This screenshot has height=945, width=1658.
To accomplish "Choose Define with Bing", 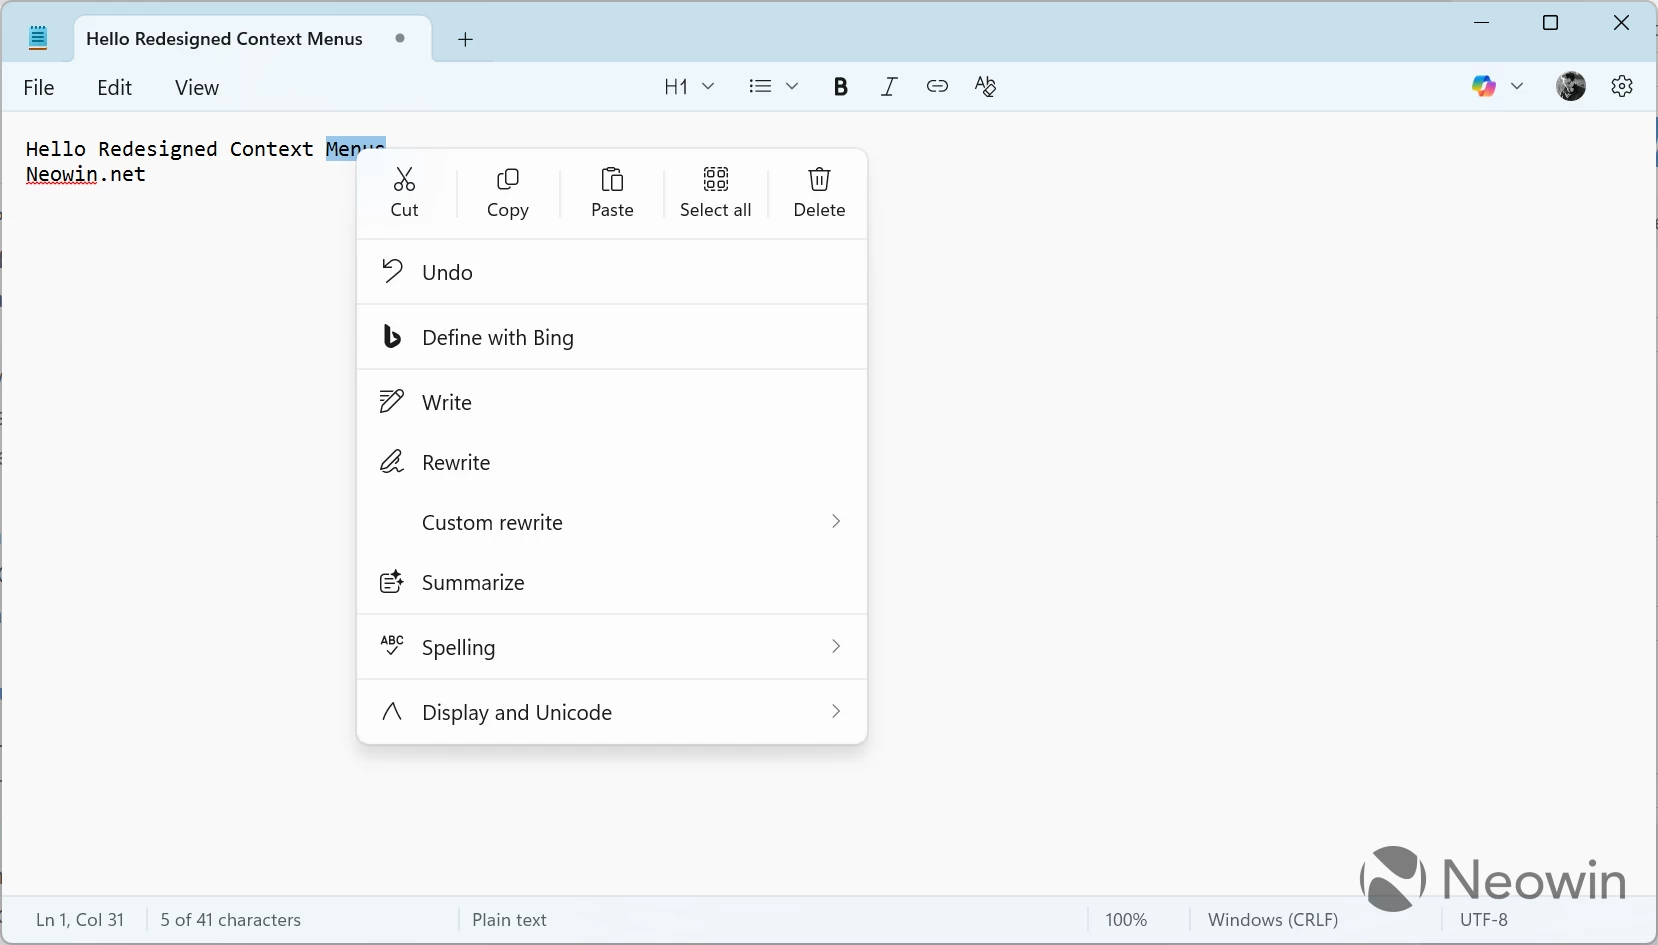I will coord(498,338).
